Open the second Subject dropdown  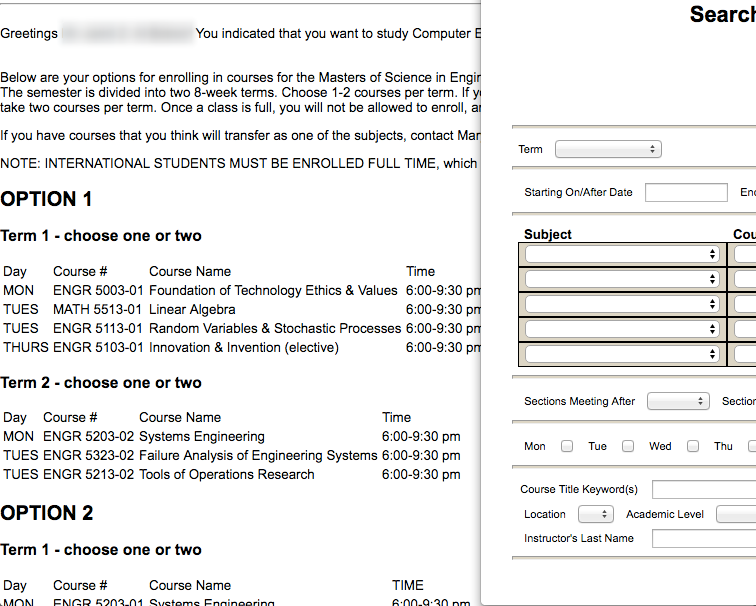[x=622, y=279]
